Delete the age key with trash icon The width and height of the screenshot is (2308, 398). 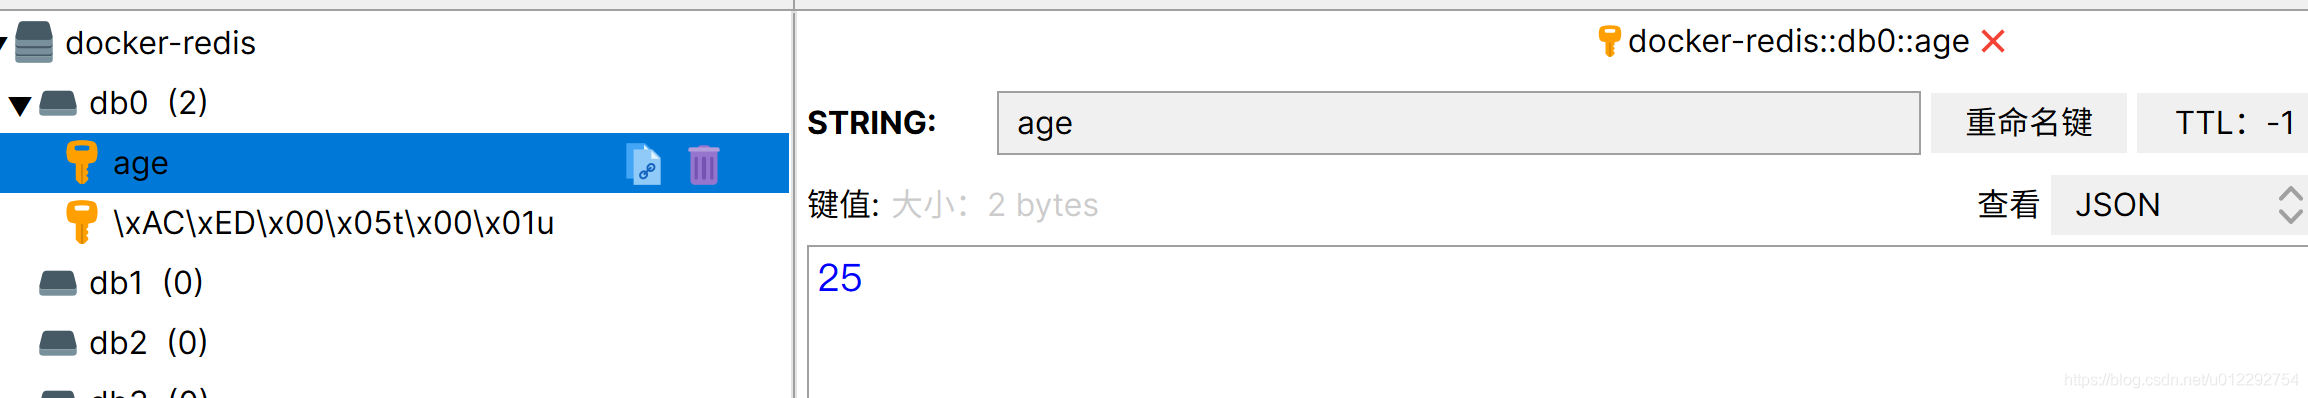(x=704, y=164)
